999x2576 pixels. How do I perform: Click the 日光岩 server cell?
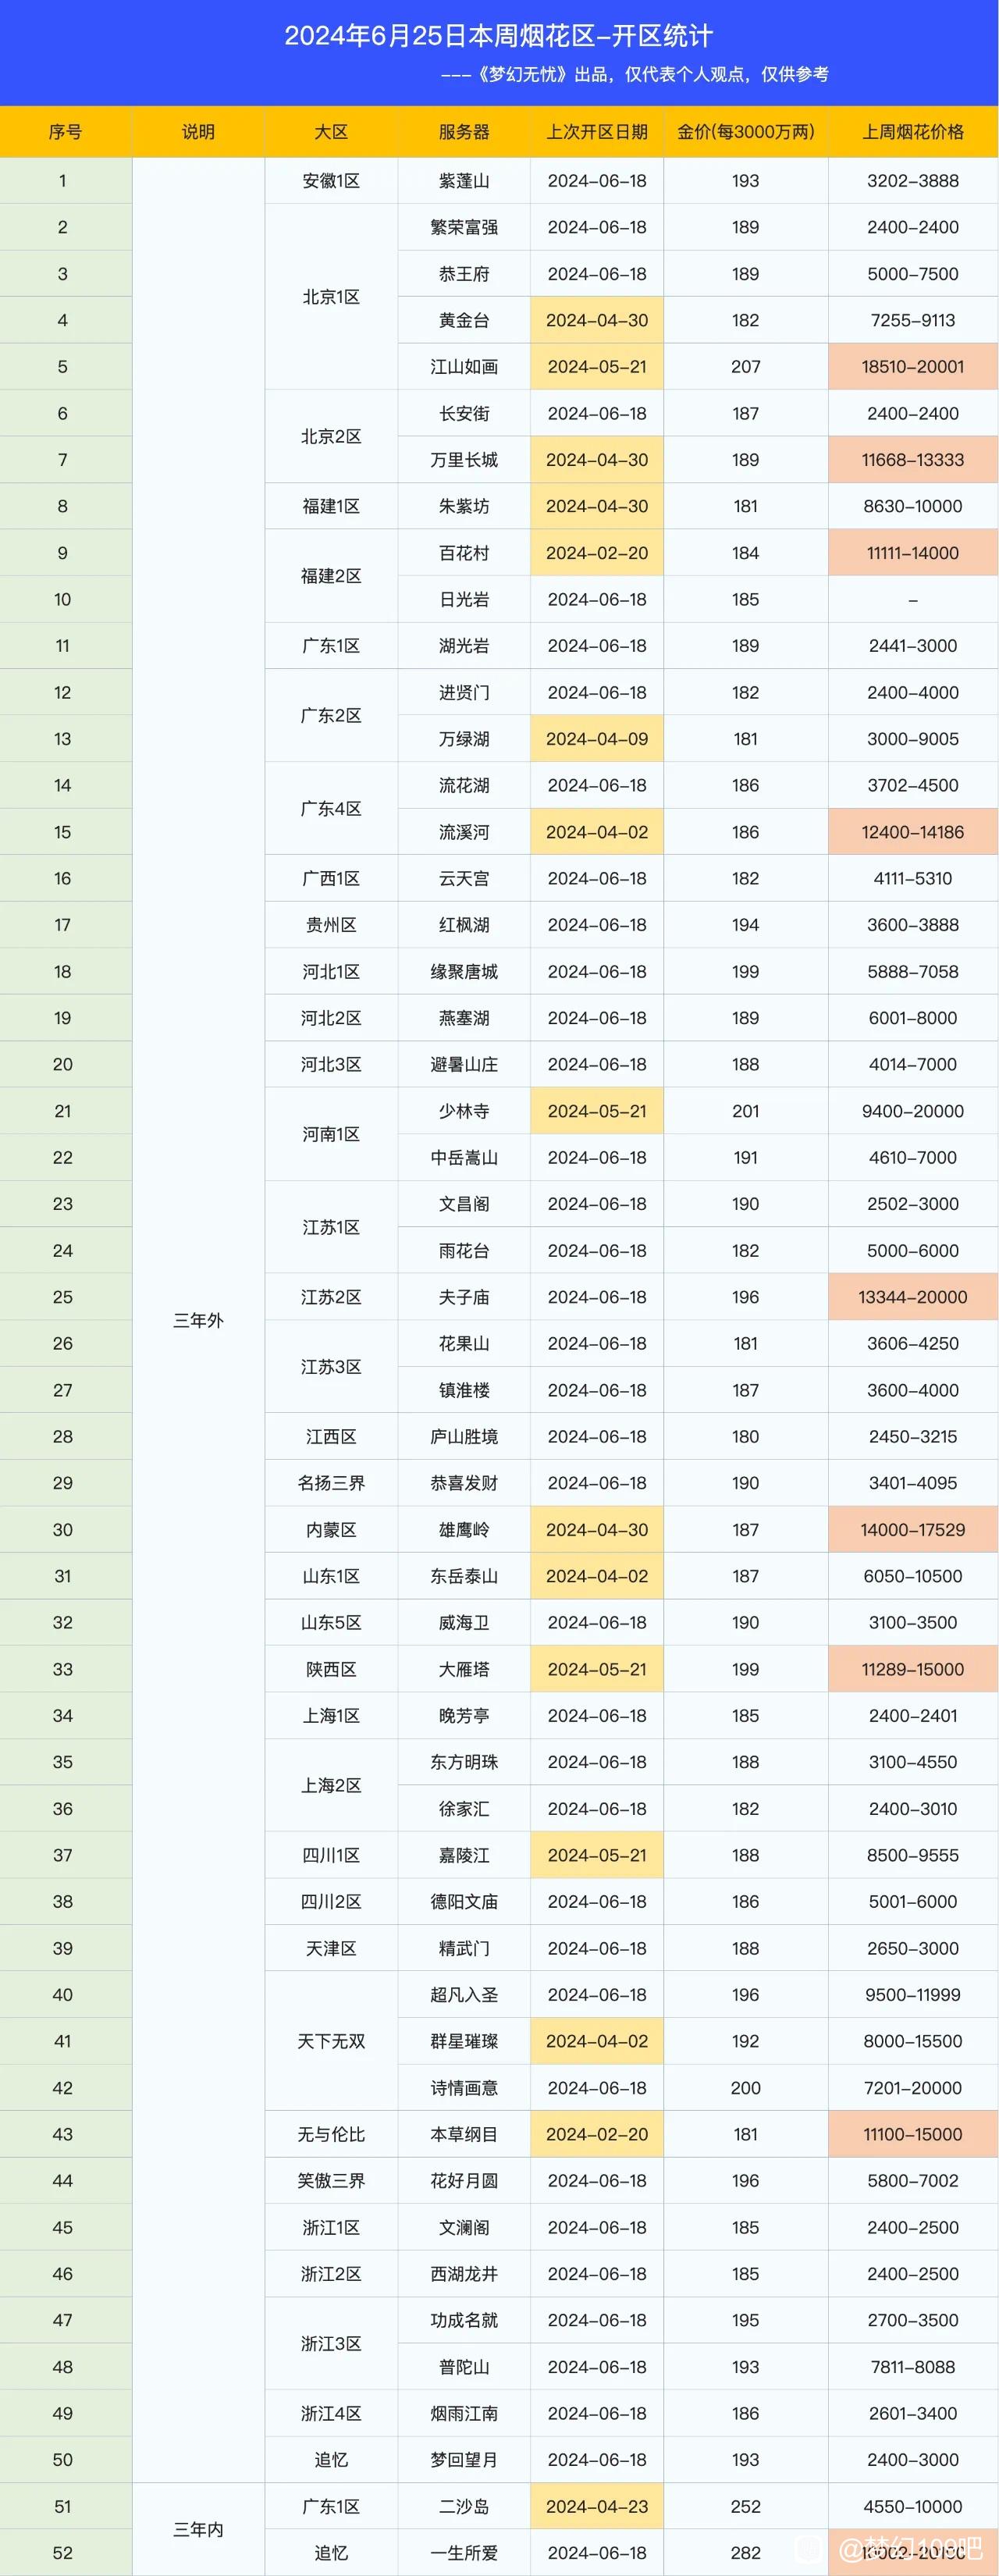pyautogui.click(x=464, y=599)
